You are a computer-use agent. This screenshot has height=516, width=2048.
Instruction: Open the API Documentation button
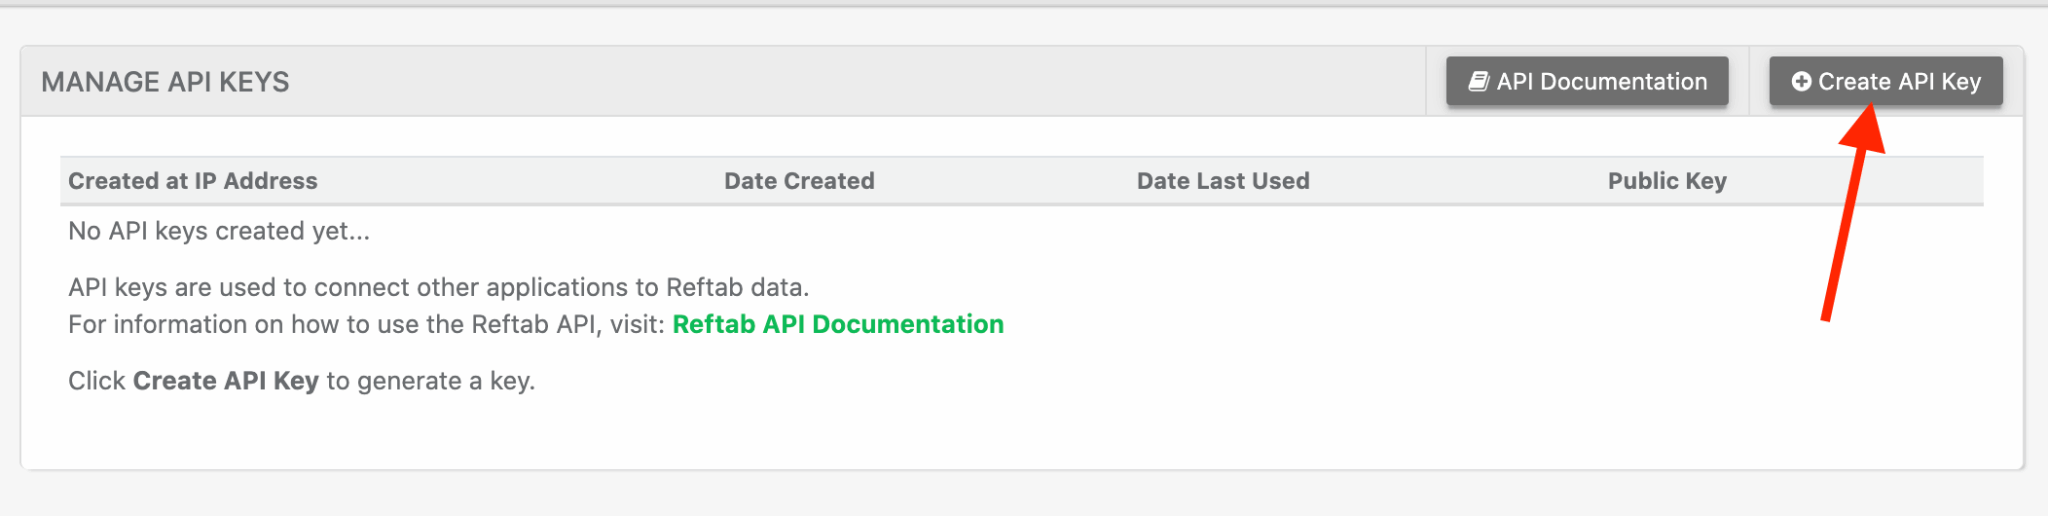click(x=1587, y=82)
